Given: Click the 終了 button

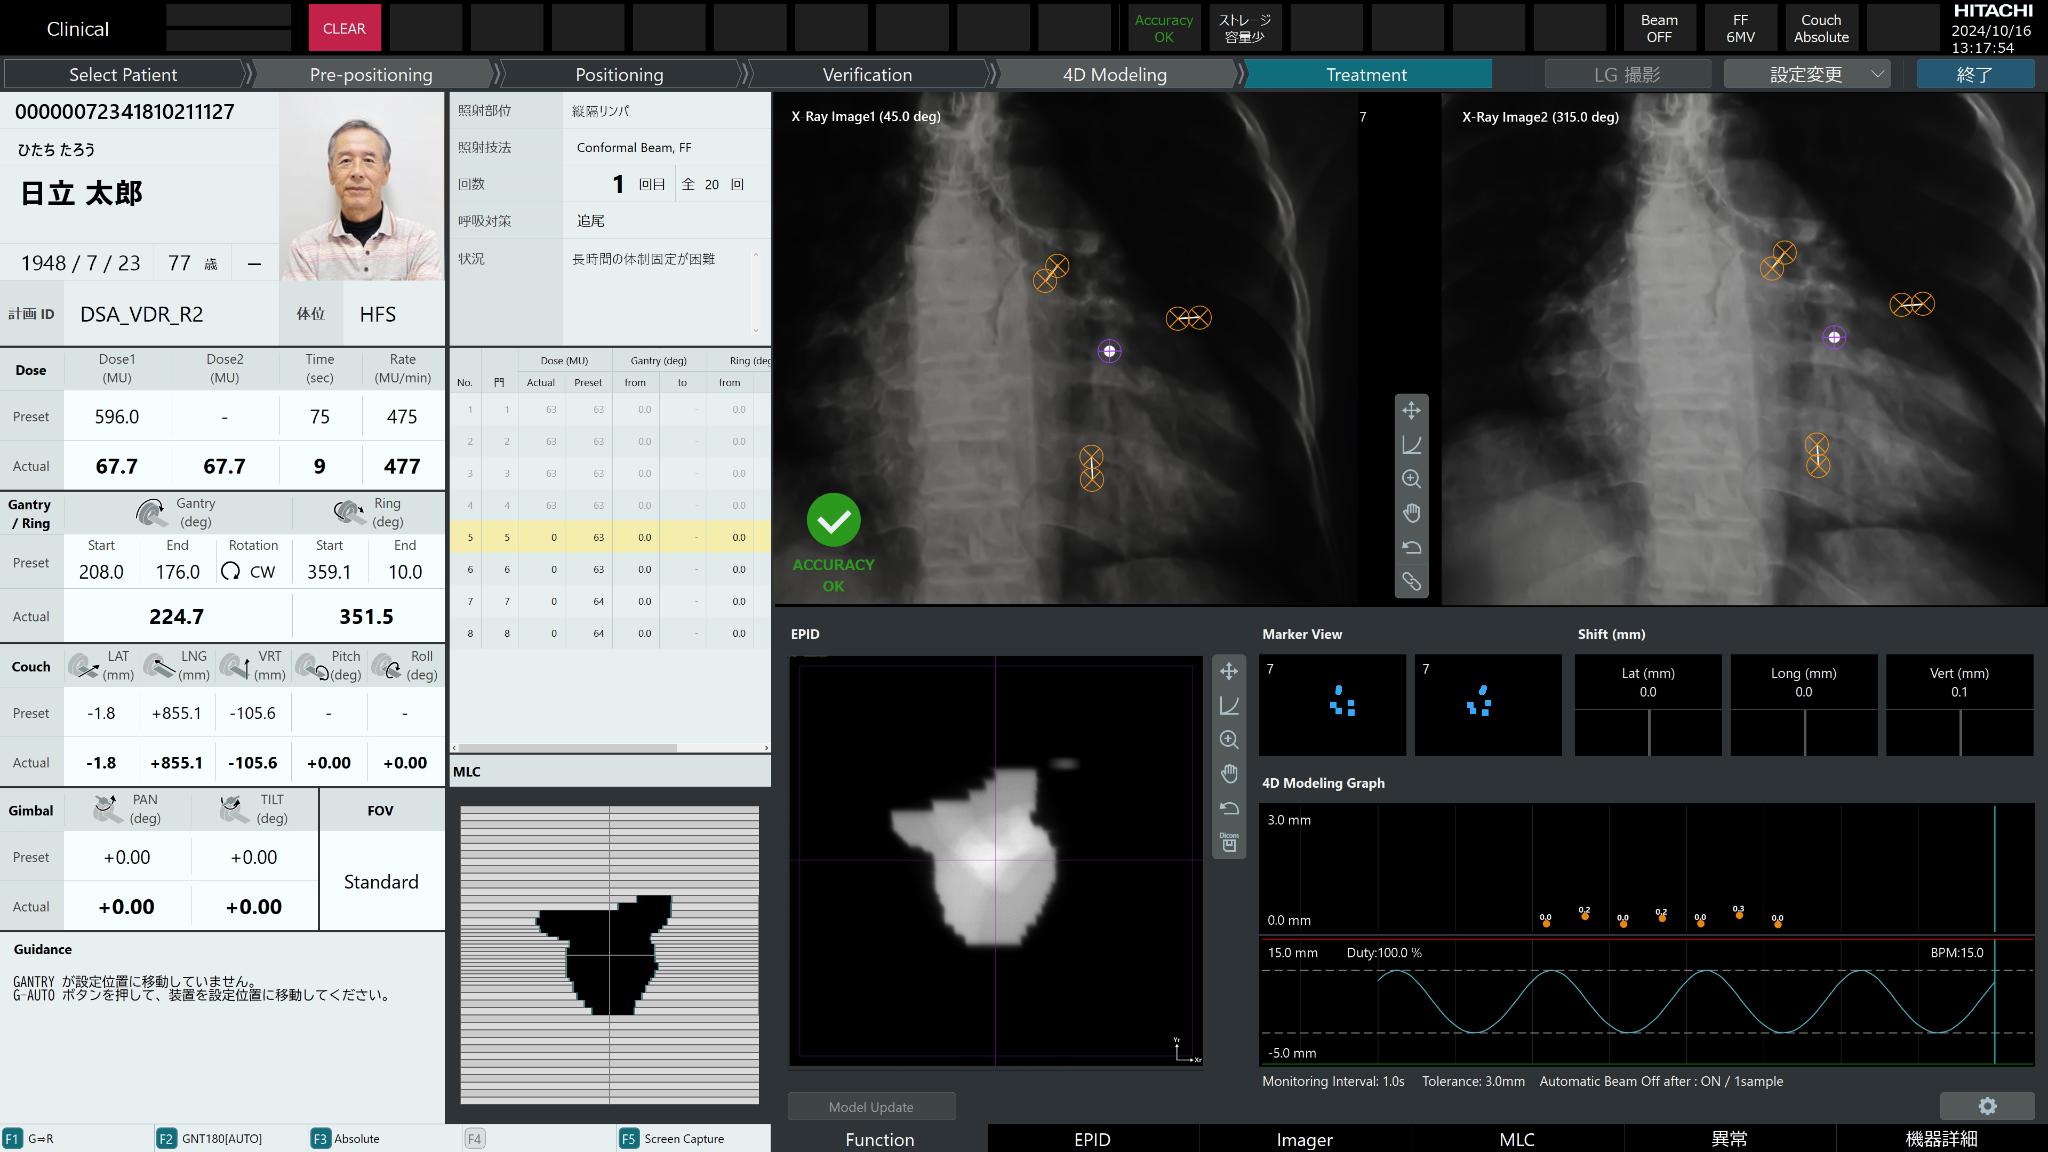Looking at the screenshot, I should [1974, 75].
